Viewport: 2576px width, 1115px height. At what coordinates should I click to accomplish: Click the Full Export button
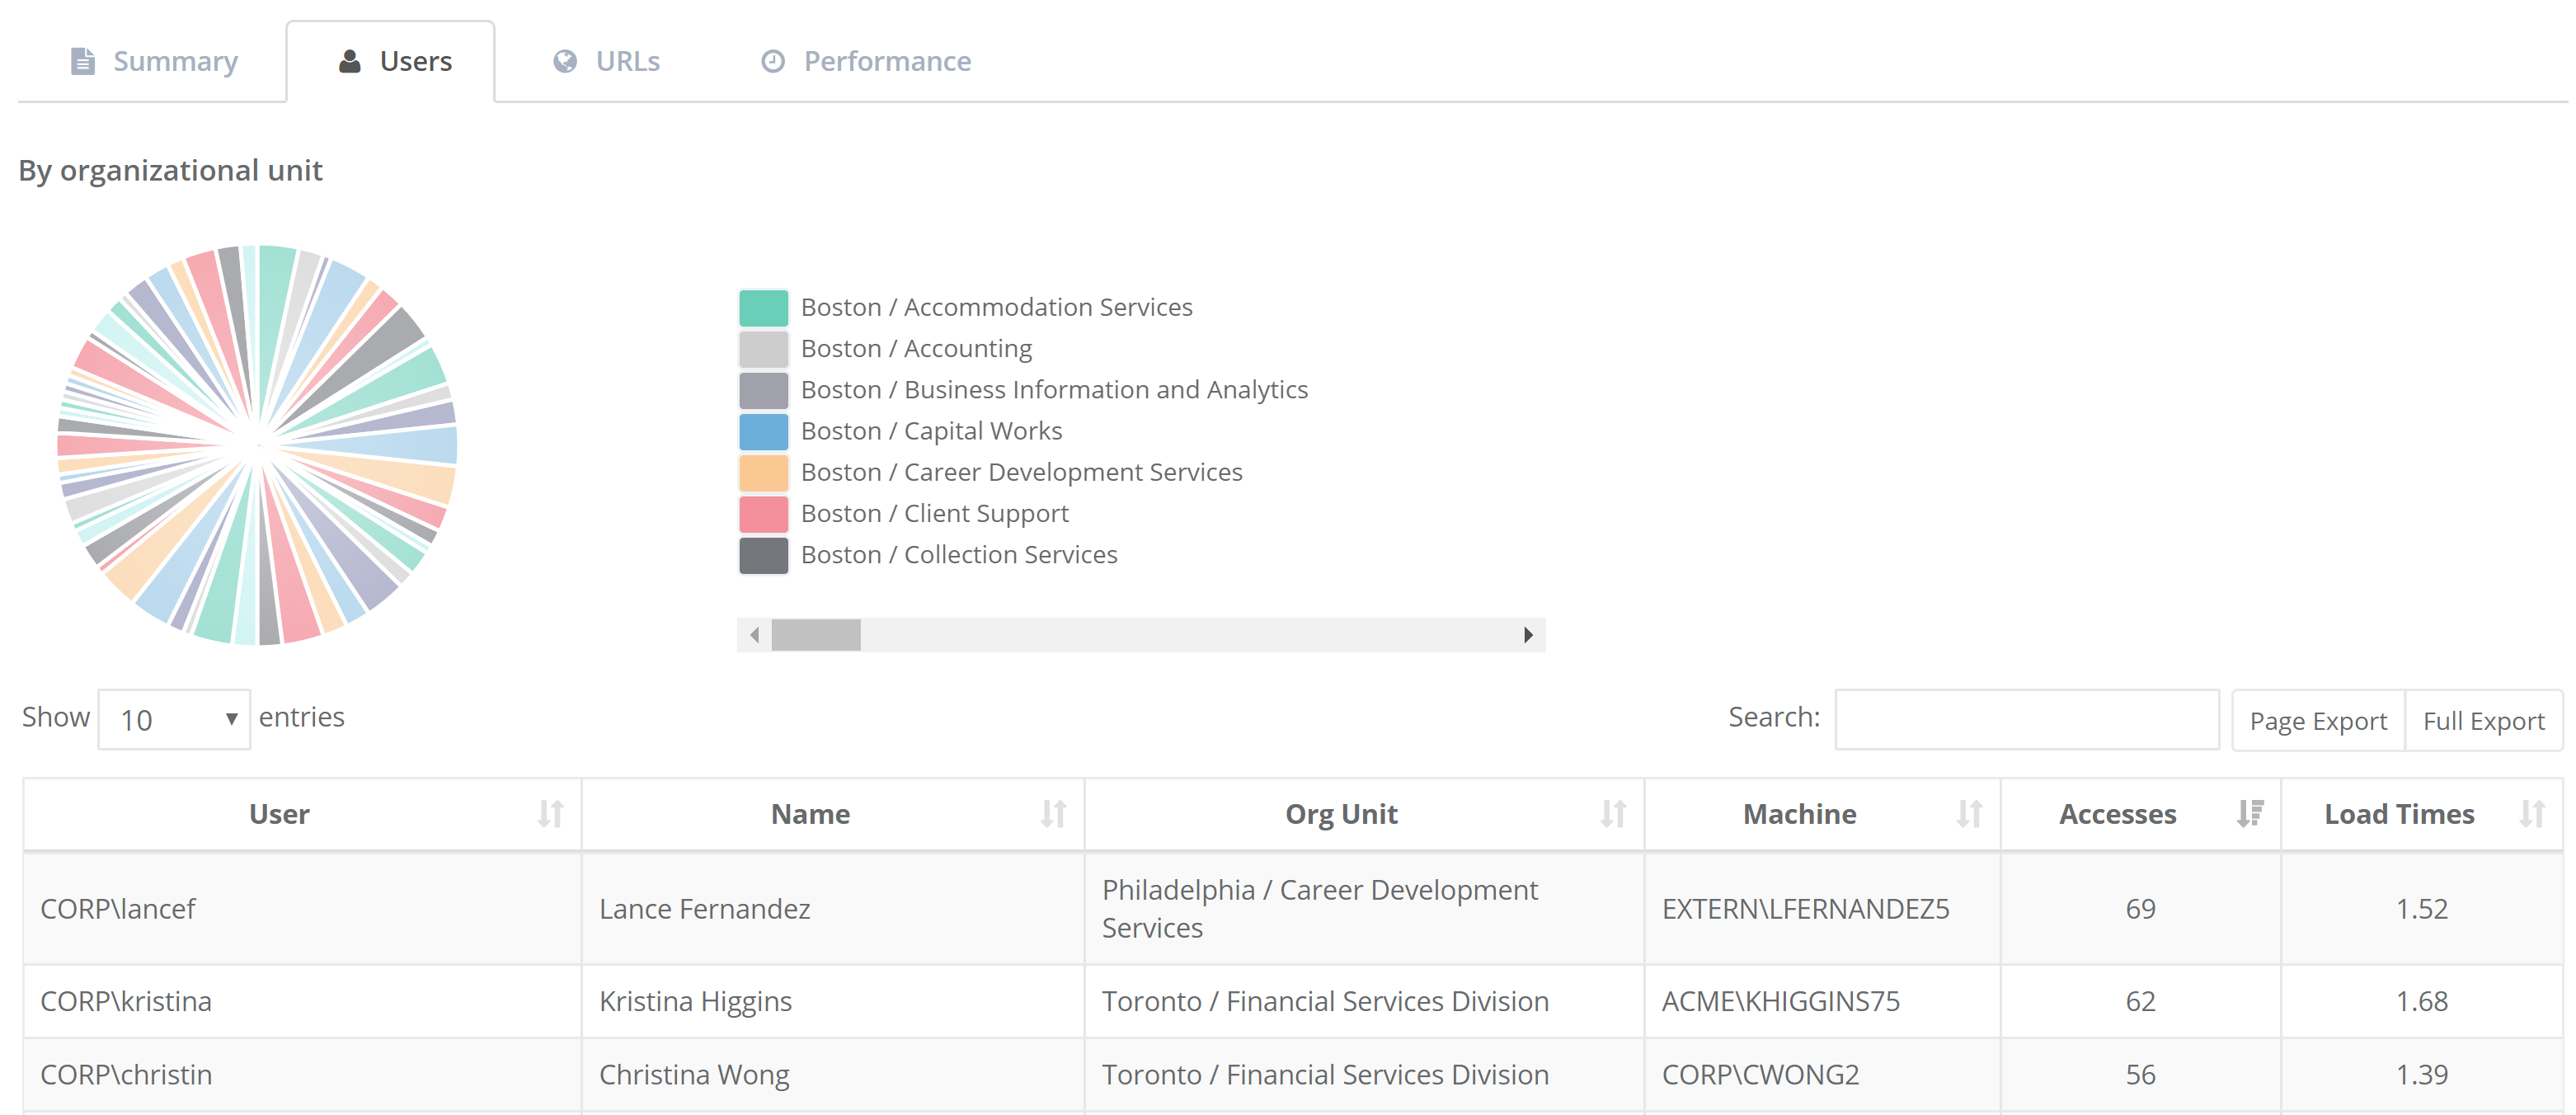click(2483, 721)
